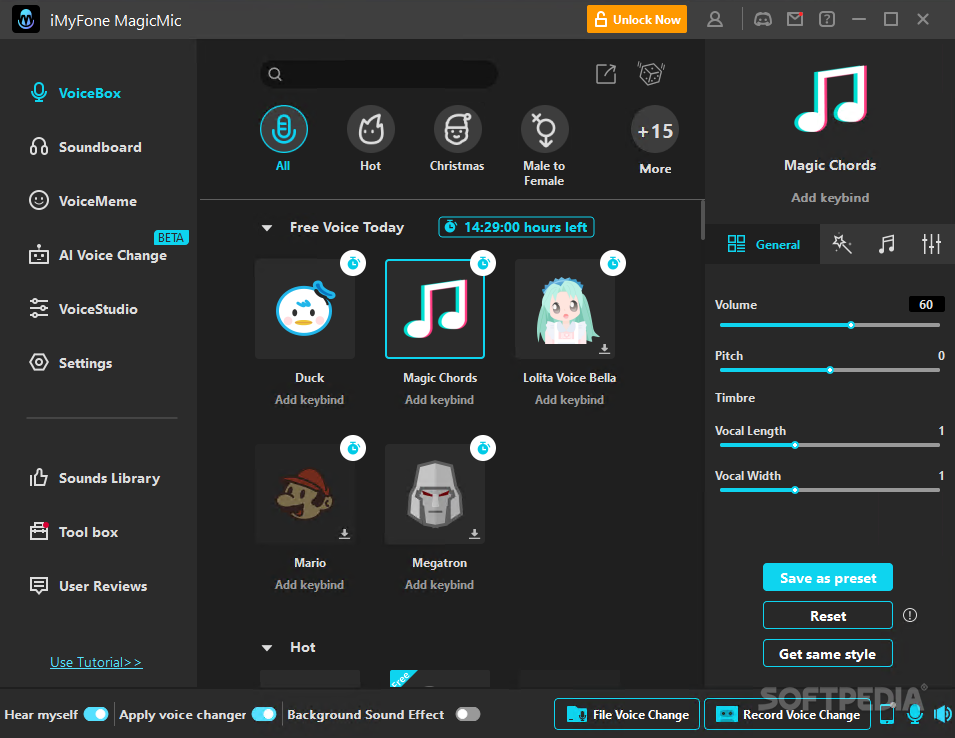
Task: Select the Lolita Voice Bella thumbnail
Action: coord(565,309)
